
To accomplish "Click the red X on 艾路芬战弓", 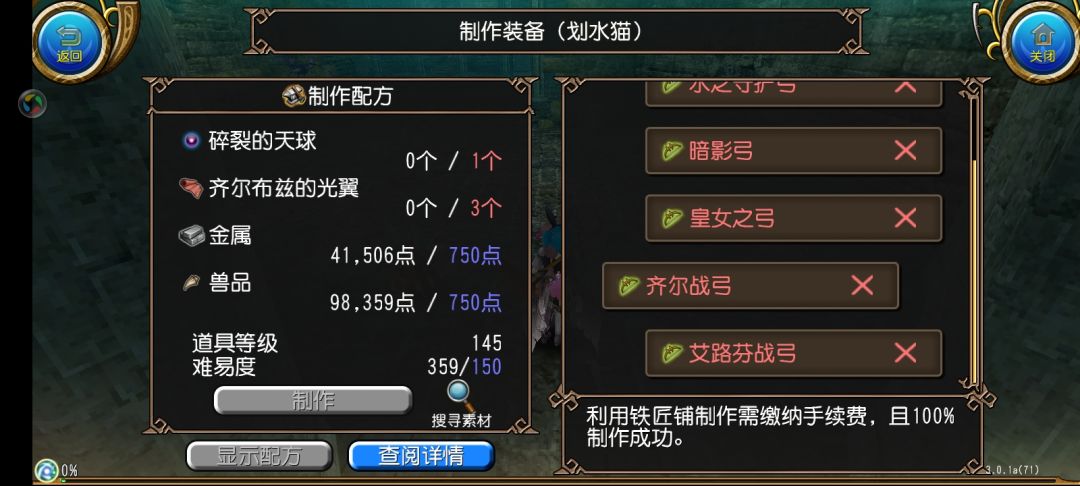I will [x=905, y=353].
